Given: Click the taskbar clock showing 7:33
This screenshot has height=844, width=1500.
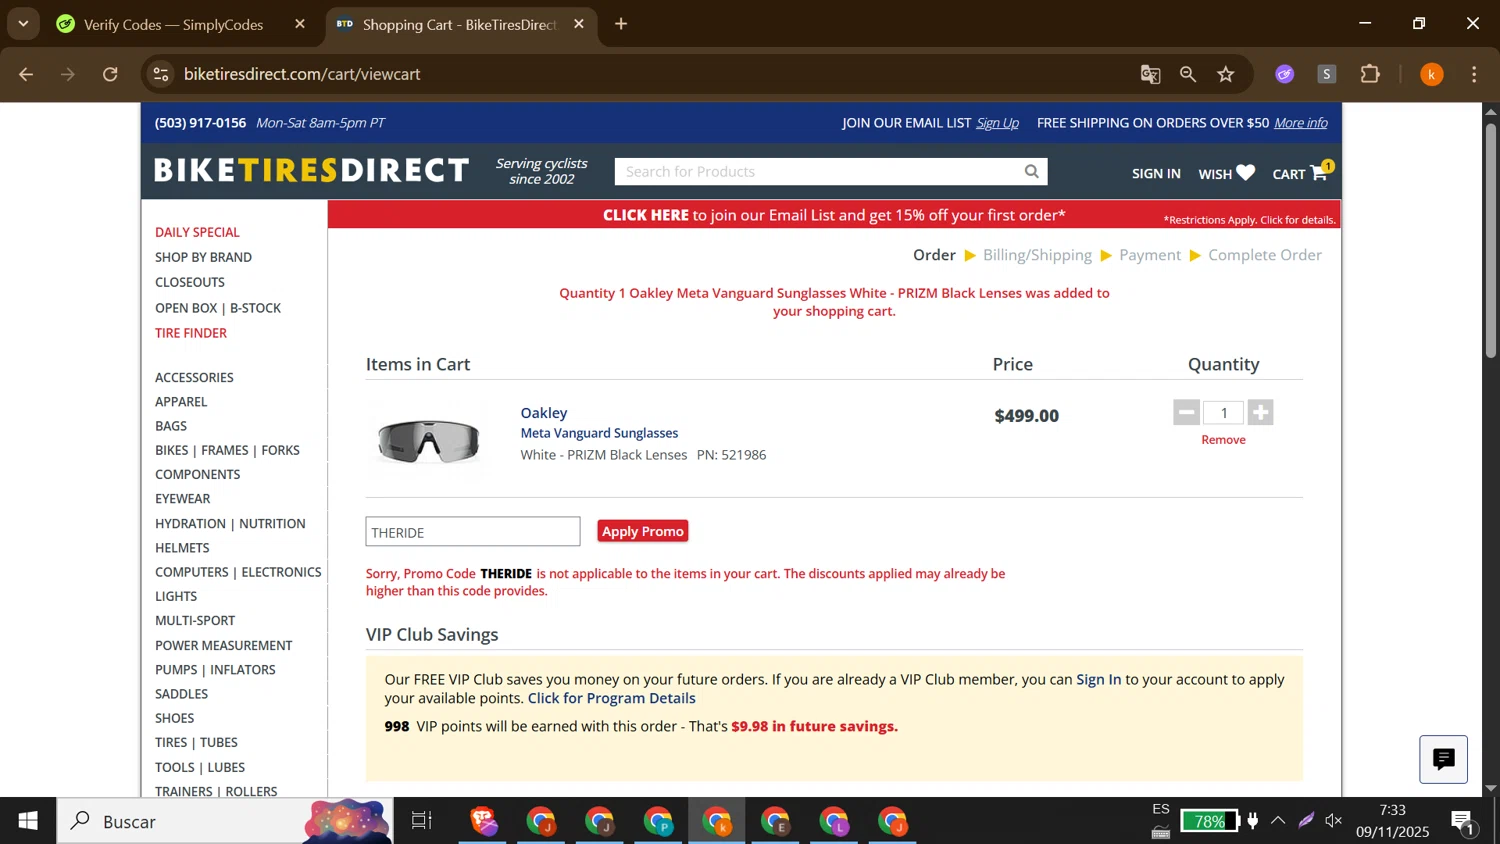Looking at the screenshot, I should [1393, 821].
